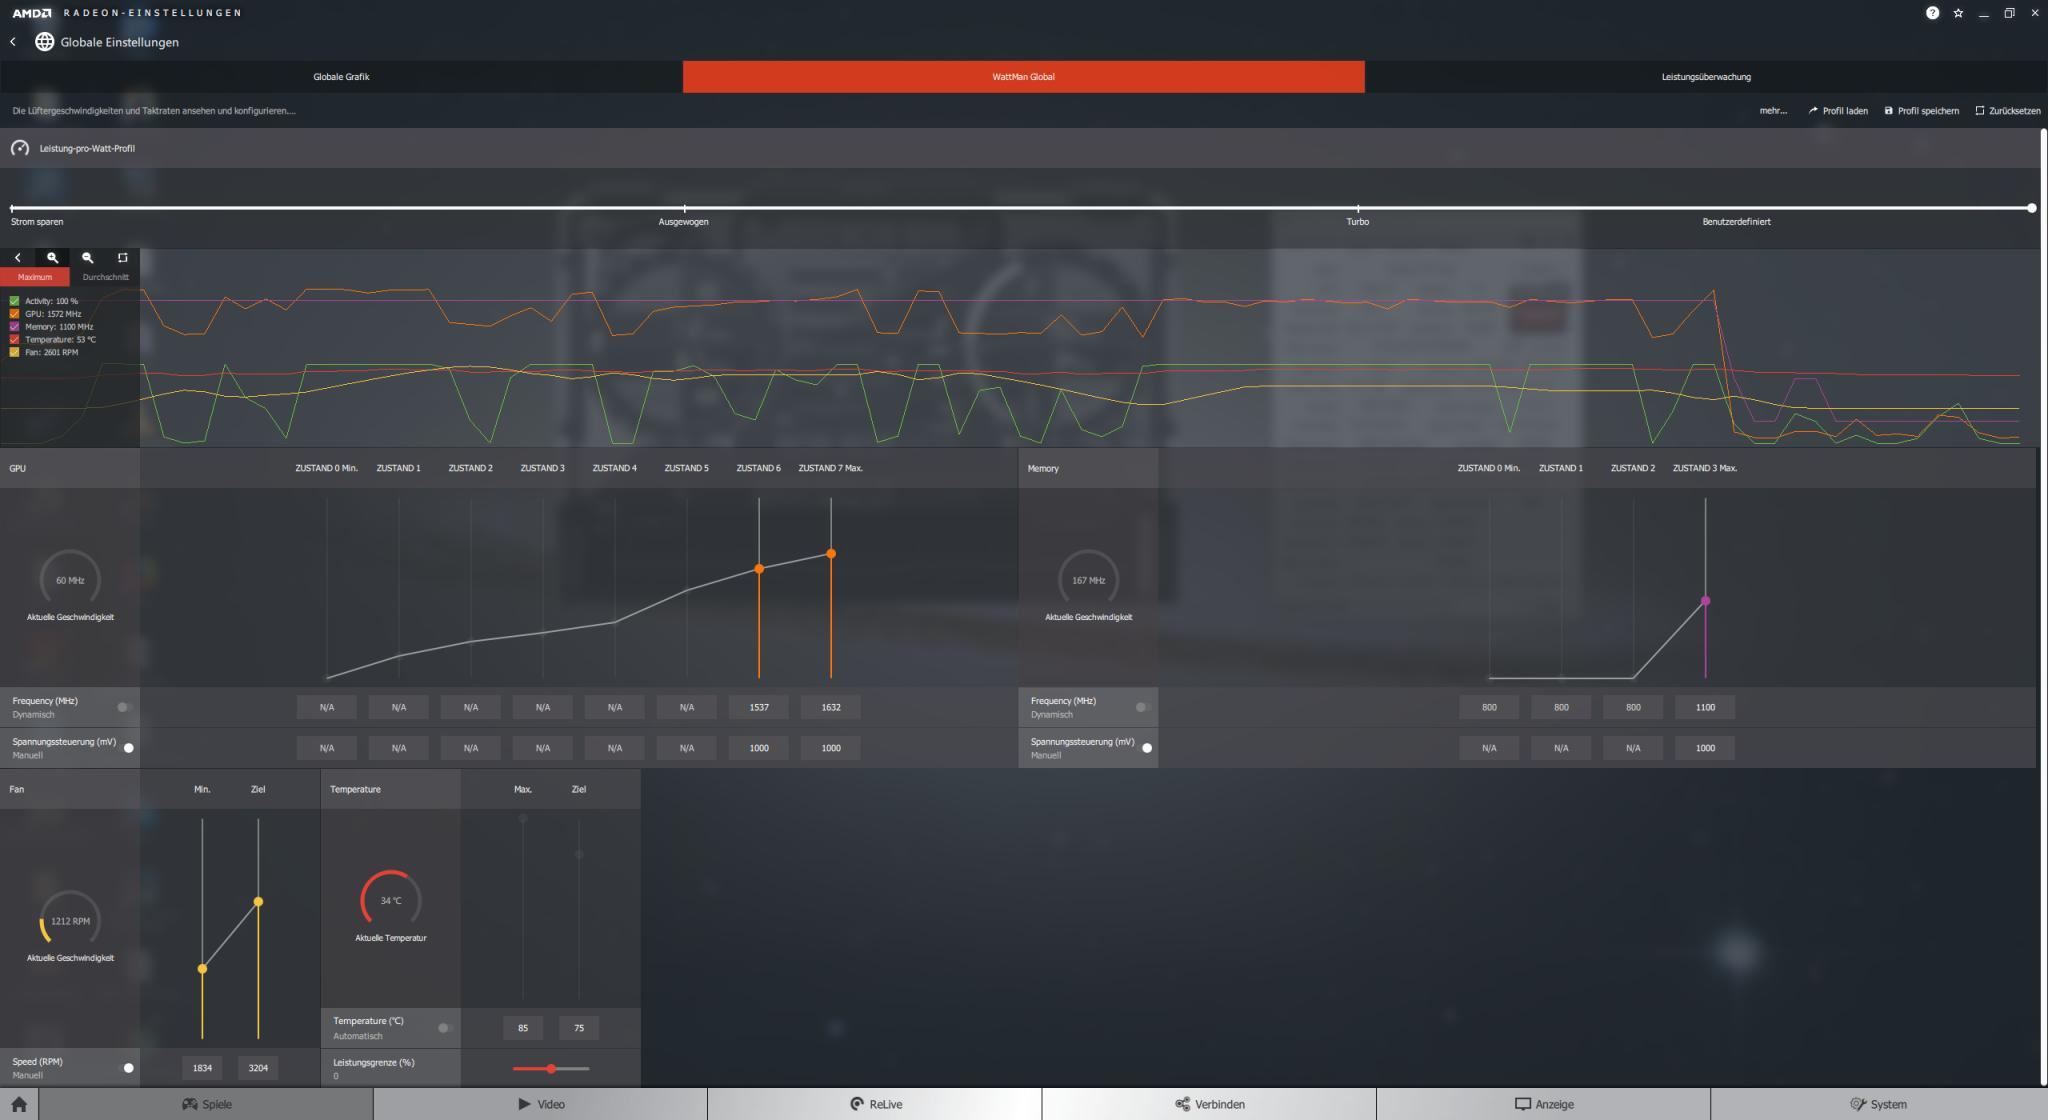This screenshot has width=2048, height=1120.
Task: Toggle the Temperature 53 °C graph checkbox
Action: point(14,340)
